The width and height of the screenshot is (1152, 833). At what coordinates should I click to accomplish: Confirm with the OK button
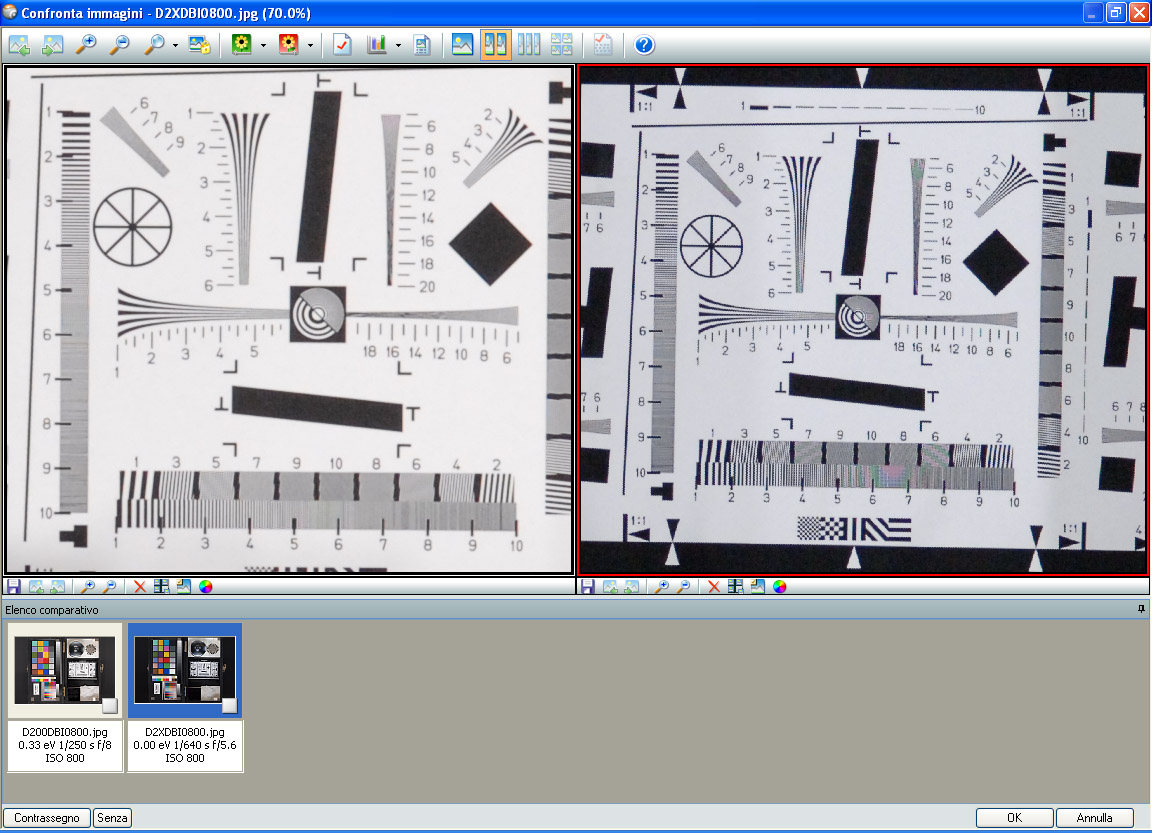1015,818
